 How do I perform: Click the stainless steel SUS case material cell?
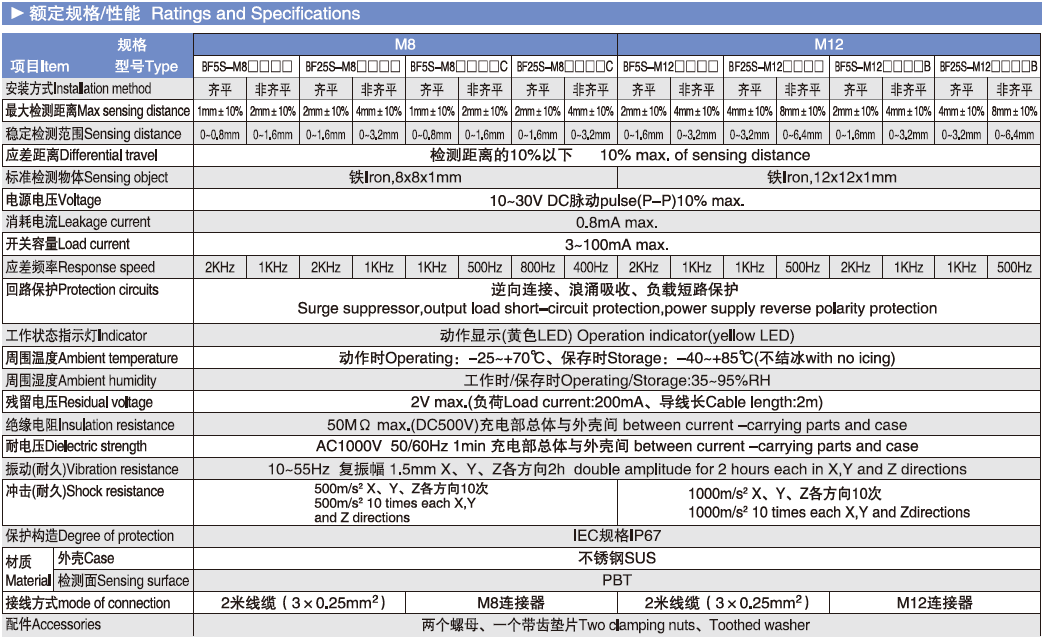(x=616, y=558)
